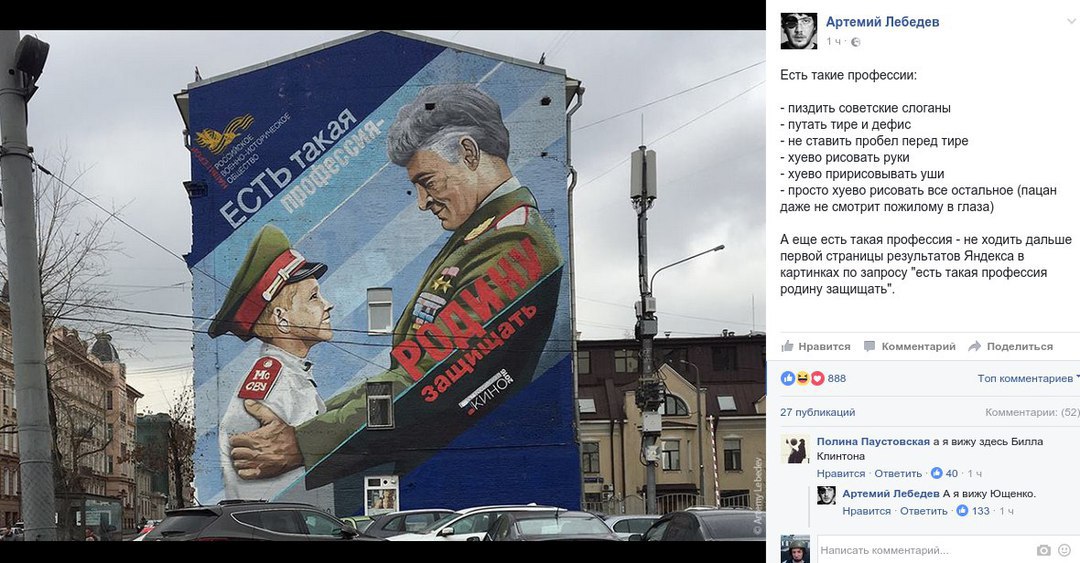
Task: Click Ответить under Лебедев's Ющенко reply
Action: coord(924,511)
